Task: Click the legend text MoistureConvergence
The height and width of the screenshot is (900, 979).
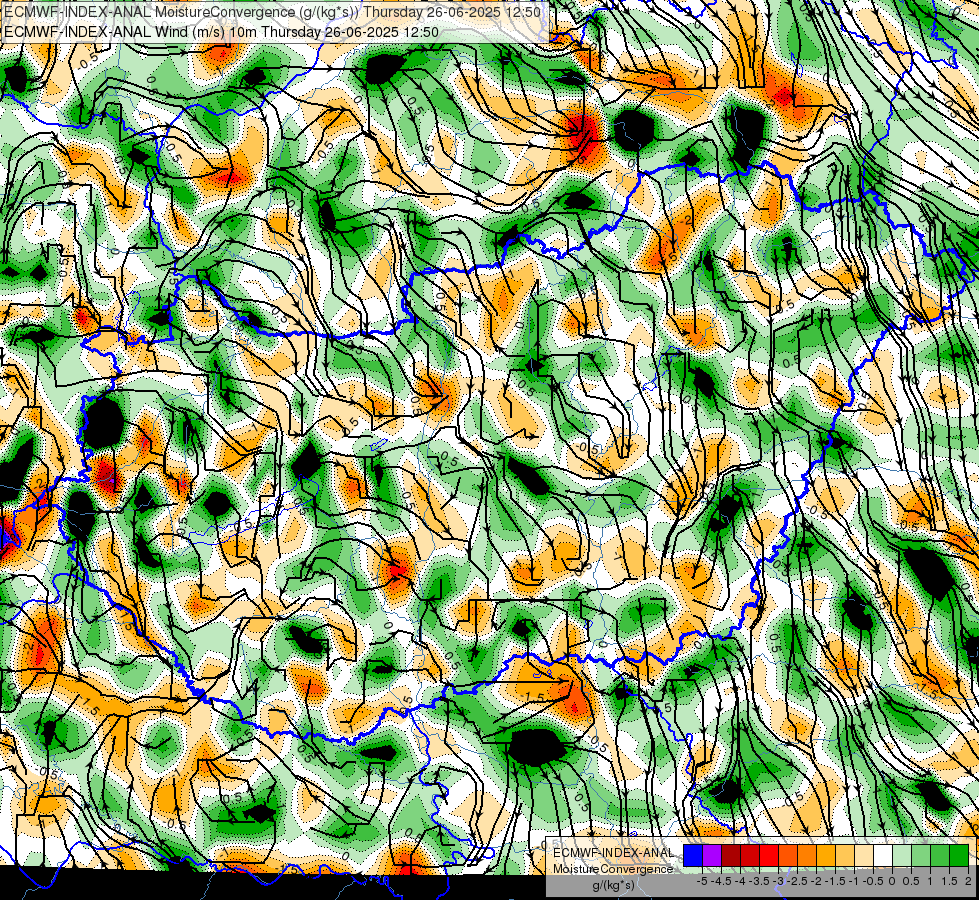Action: pos(613,869)
